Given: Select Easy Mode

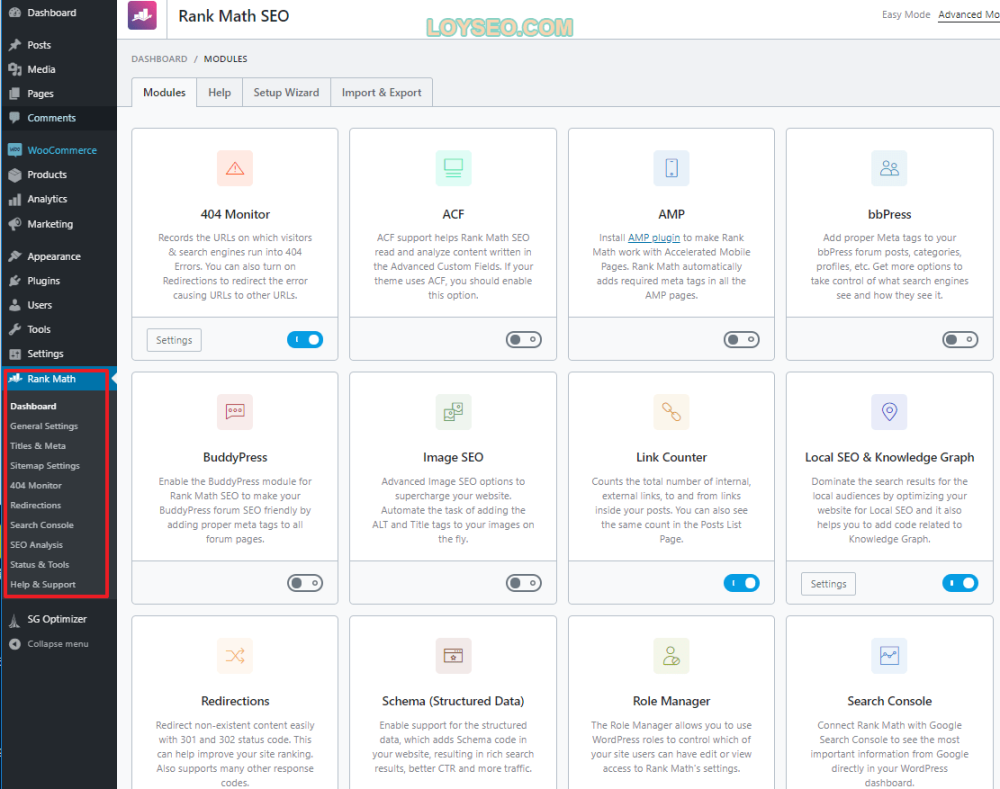Looking at the screenshot, I should (x=906, y=15).
